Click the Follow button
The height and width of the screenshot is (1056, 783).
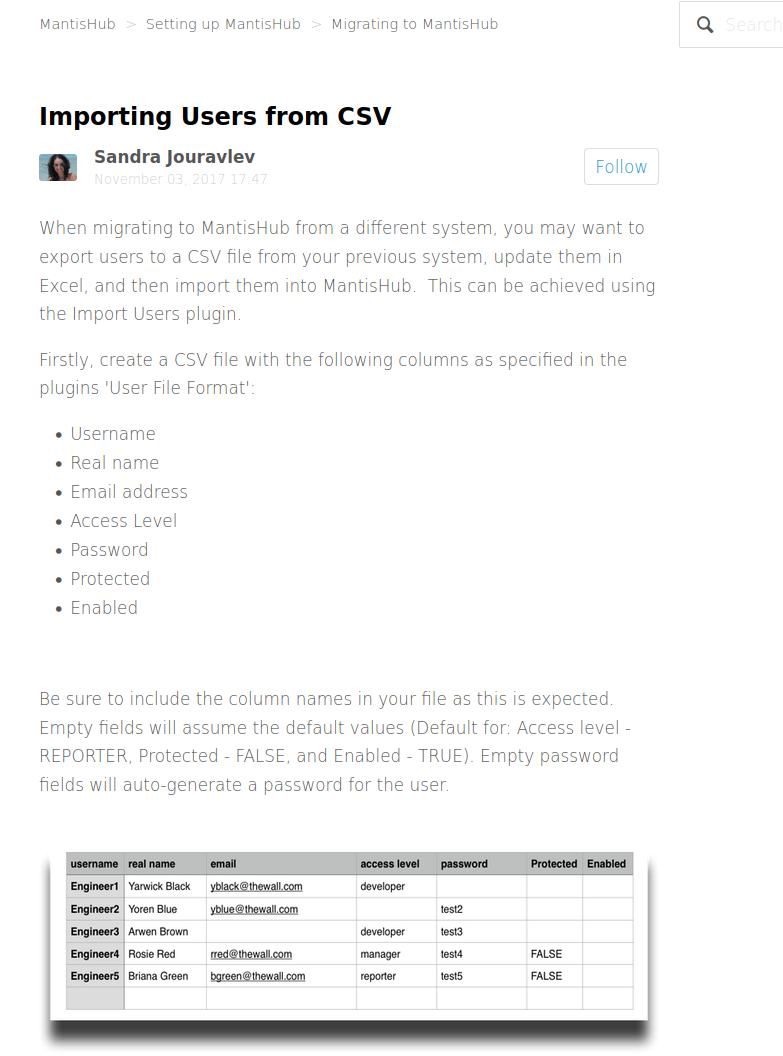pos(621,166)
